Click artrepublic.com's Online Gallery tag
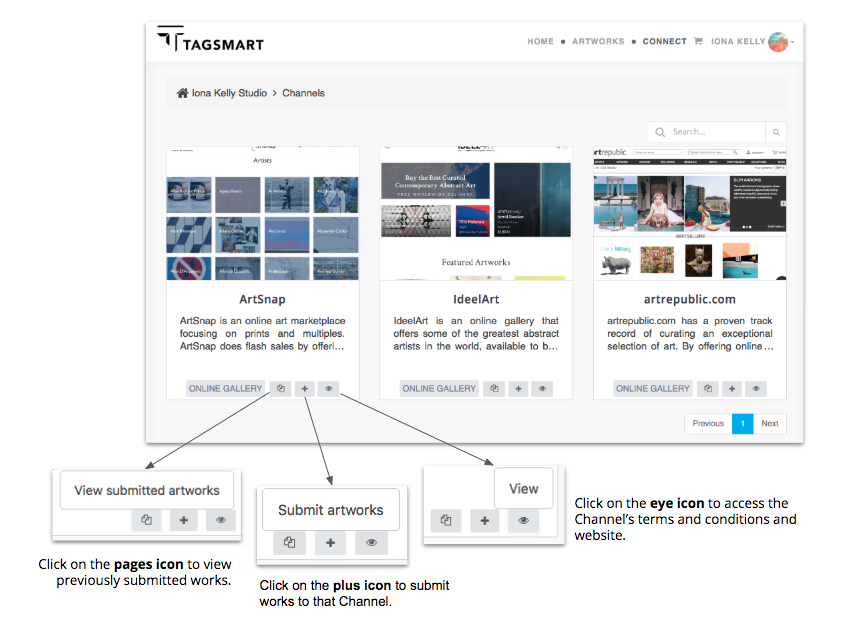 tap(653, 388)
